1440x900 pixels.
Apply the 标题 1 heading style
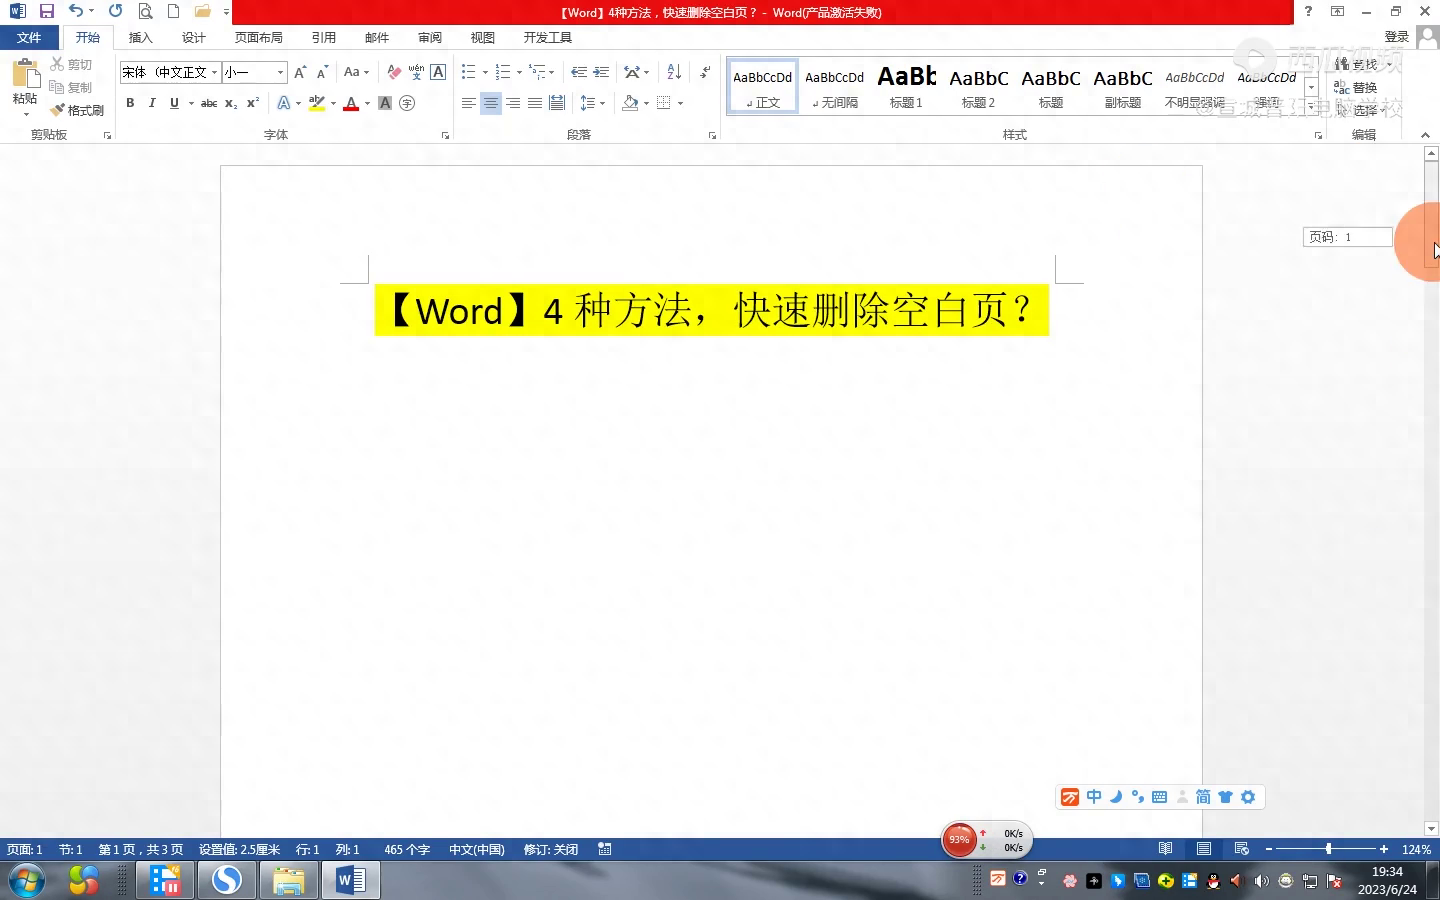tap(906, 86)
